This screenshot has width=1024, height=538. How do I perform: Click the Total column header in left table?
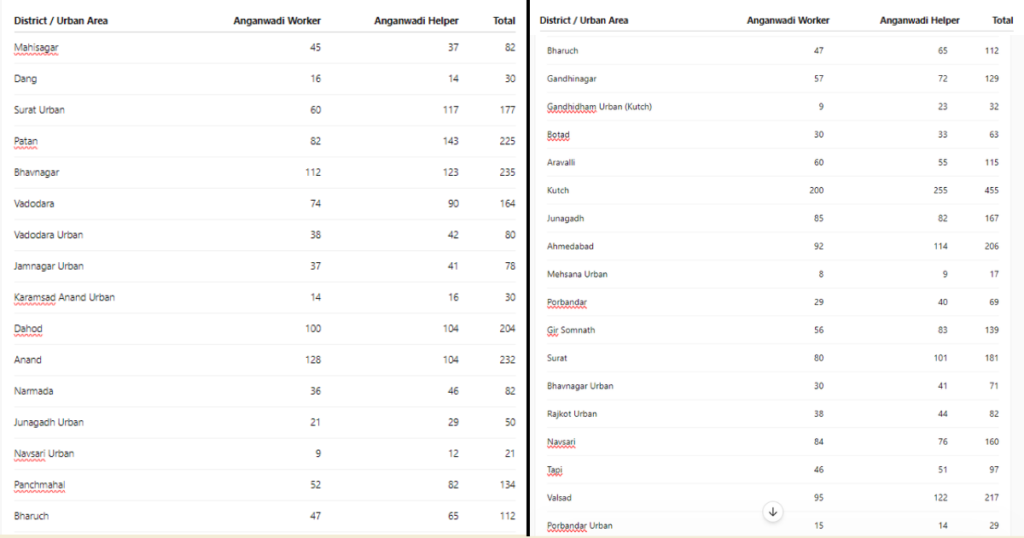coord(504,21)
